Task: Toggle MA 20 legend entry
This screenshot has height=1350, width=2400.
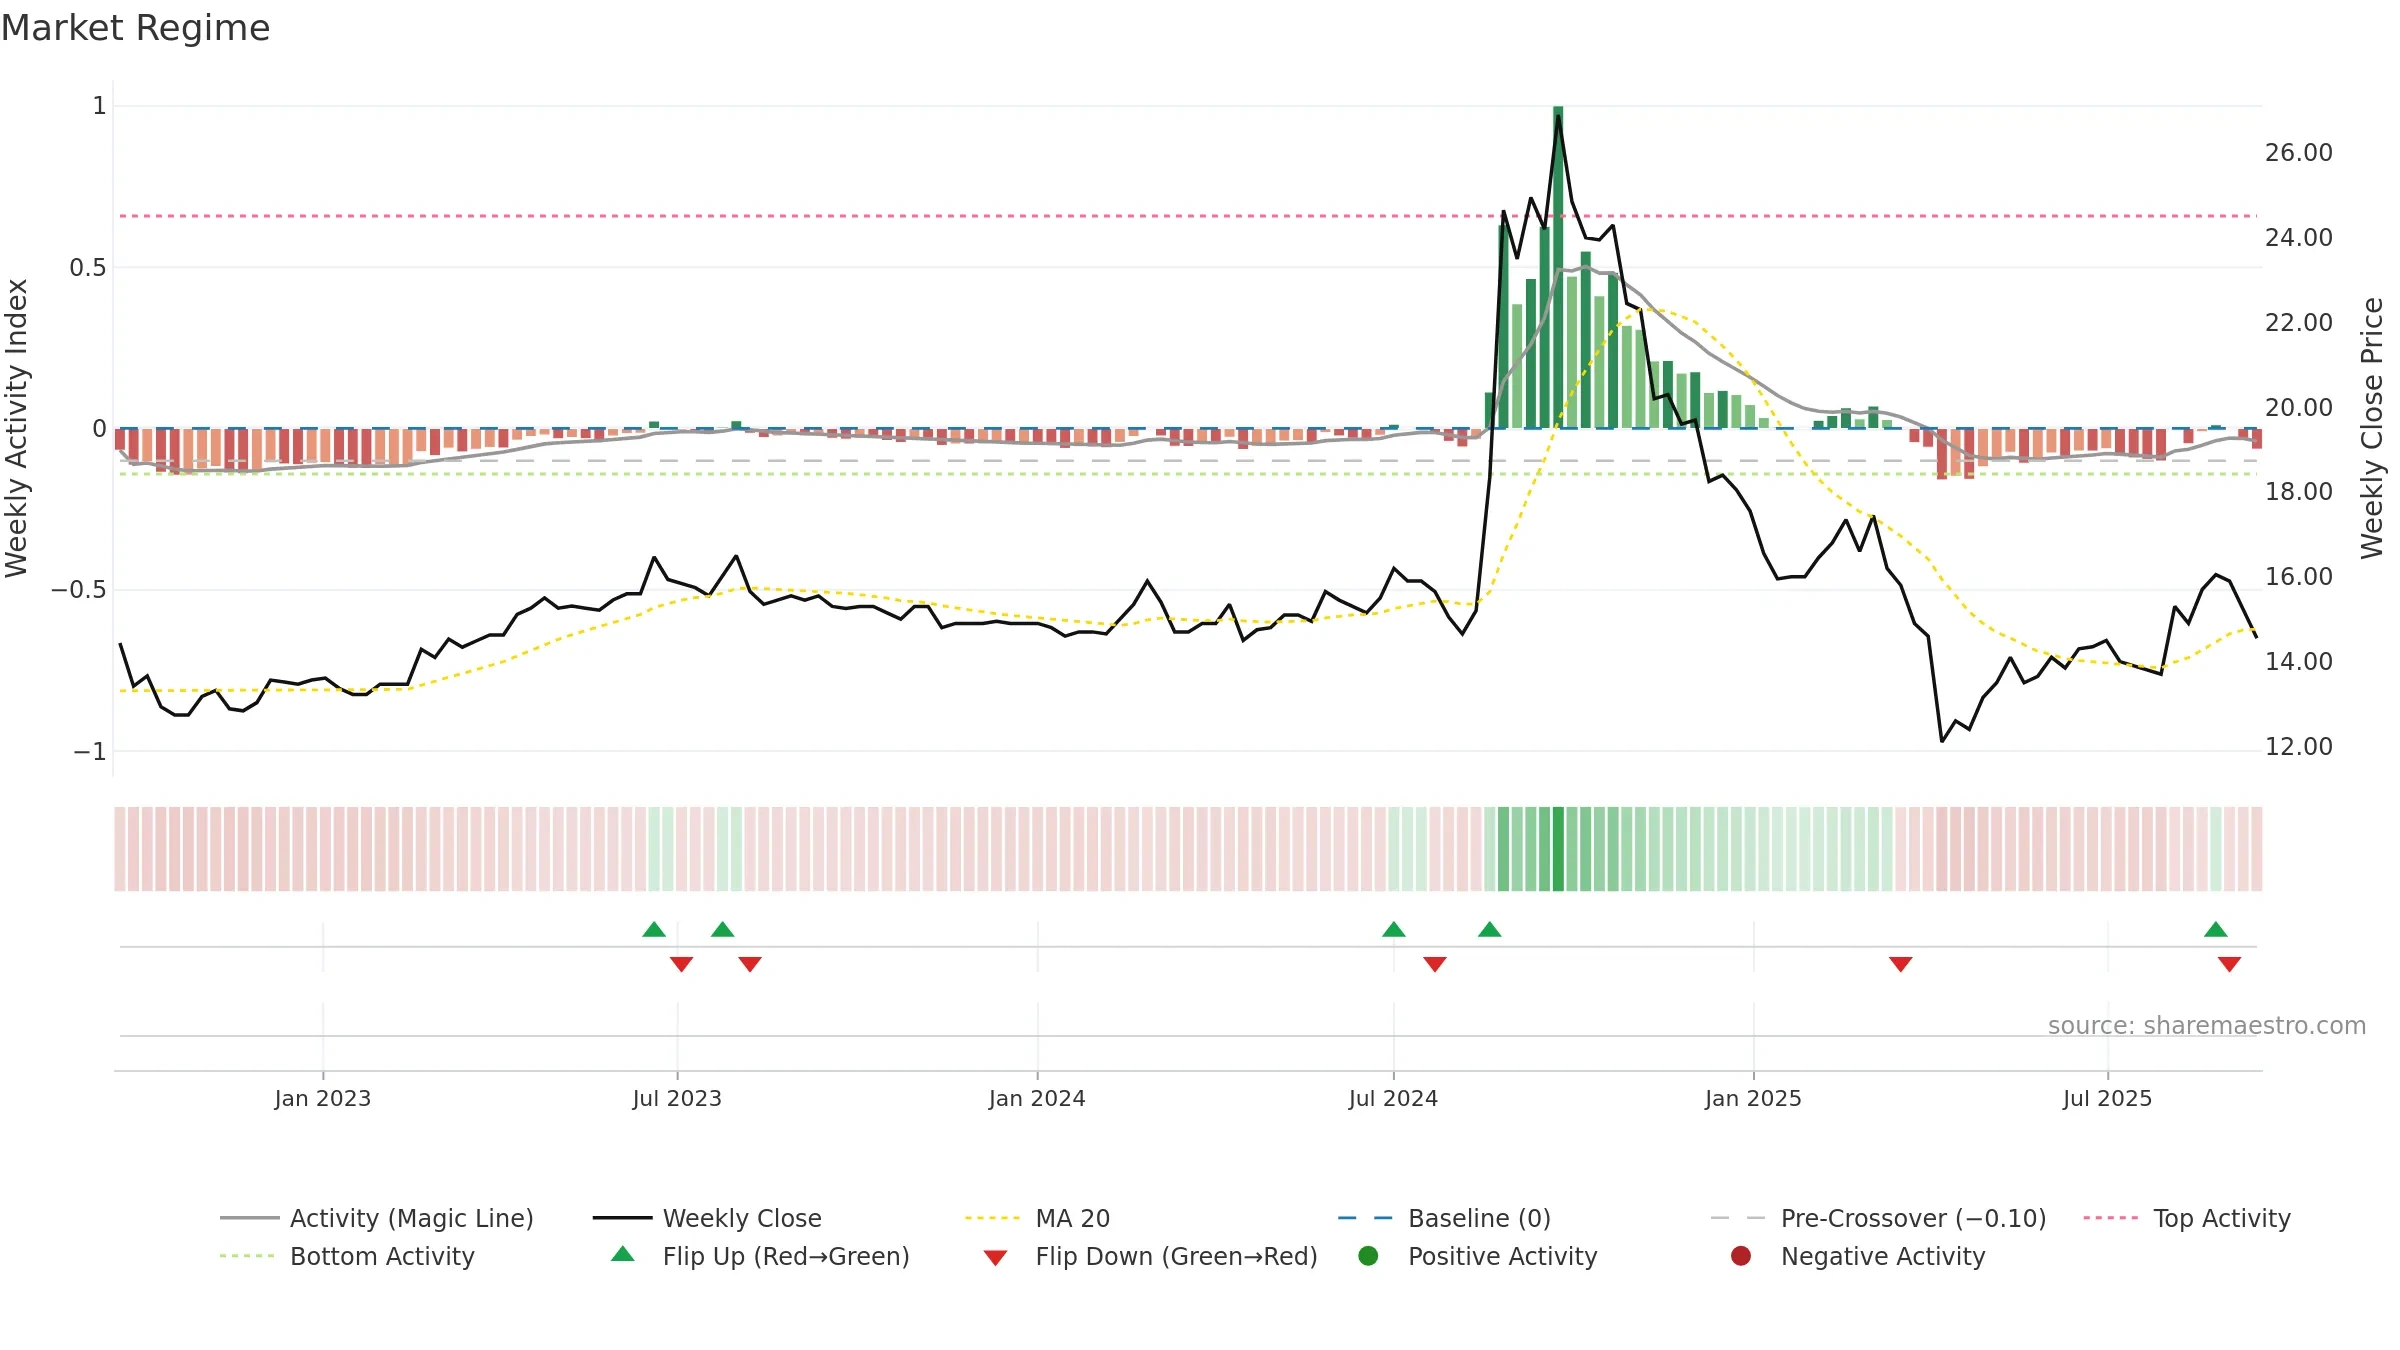Action: pos(1037,1218)
